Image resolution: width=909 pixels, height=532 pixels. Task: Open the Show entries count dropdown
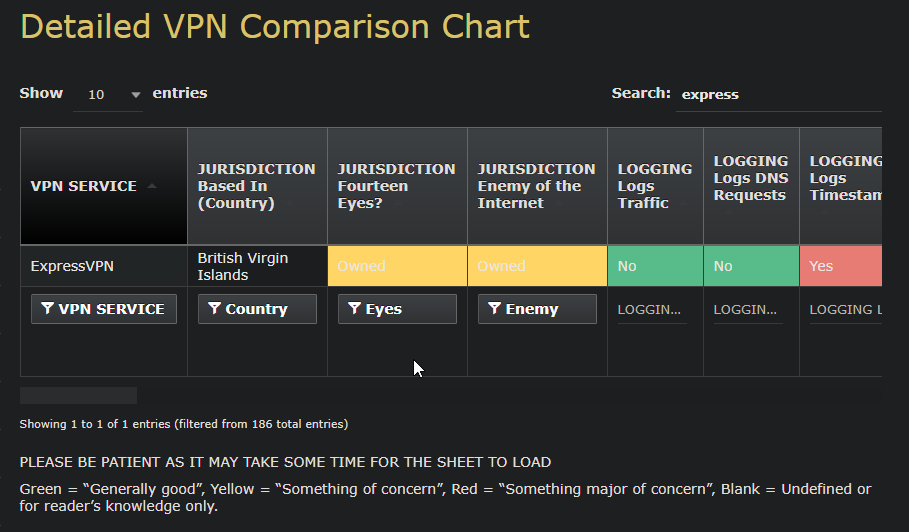pos(108,95)
